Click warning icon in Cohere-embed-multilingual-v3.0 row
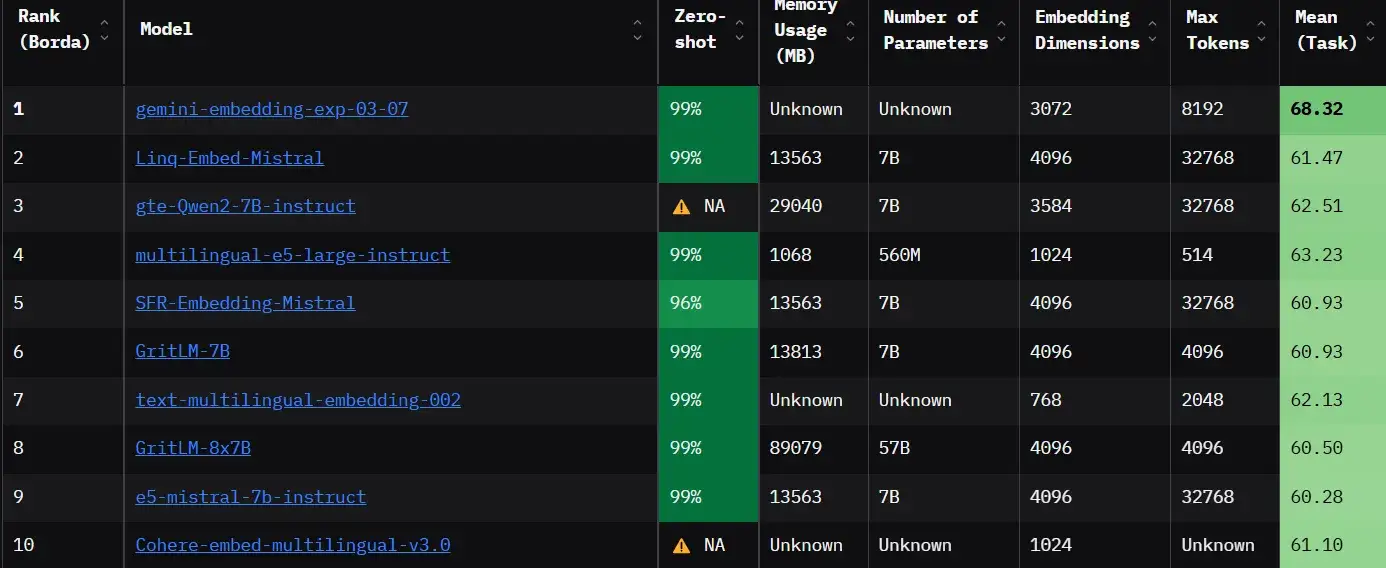The image size is (1386, 568). [x=682, y=546]
